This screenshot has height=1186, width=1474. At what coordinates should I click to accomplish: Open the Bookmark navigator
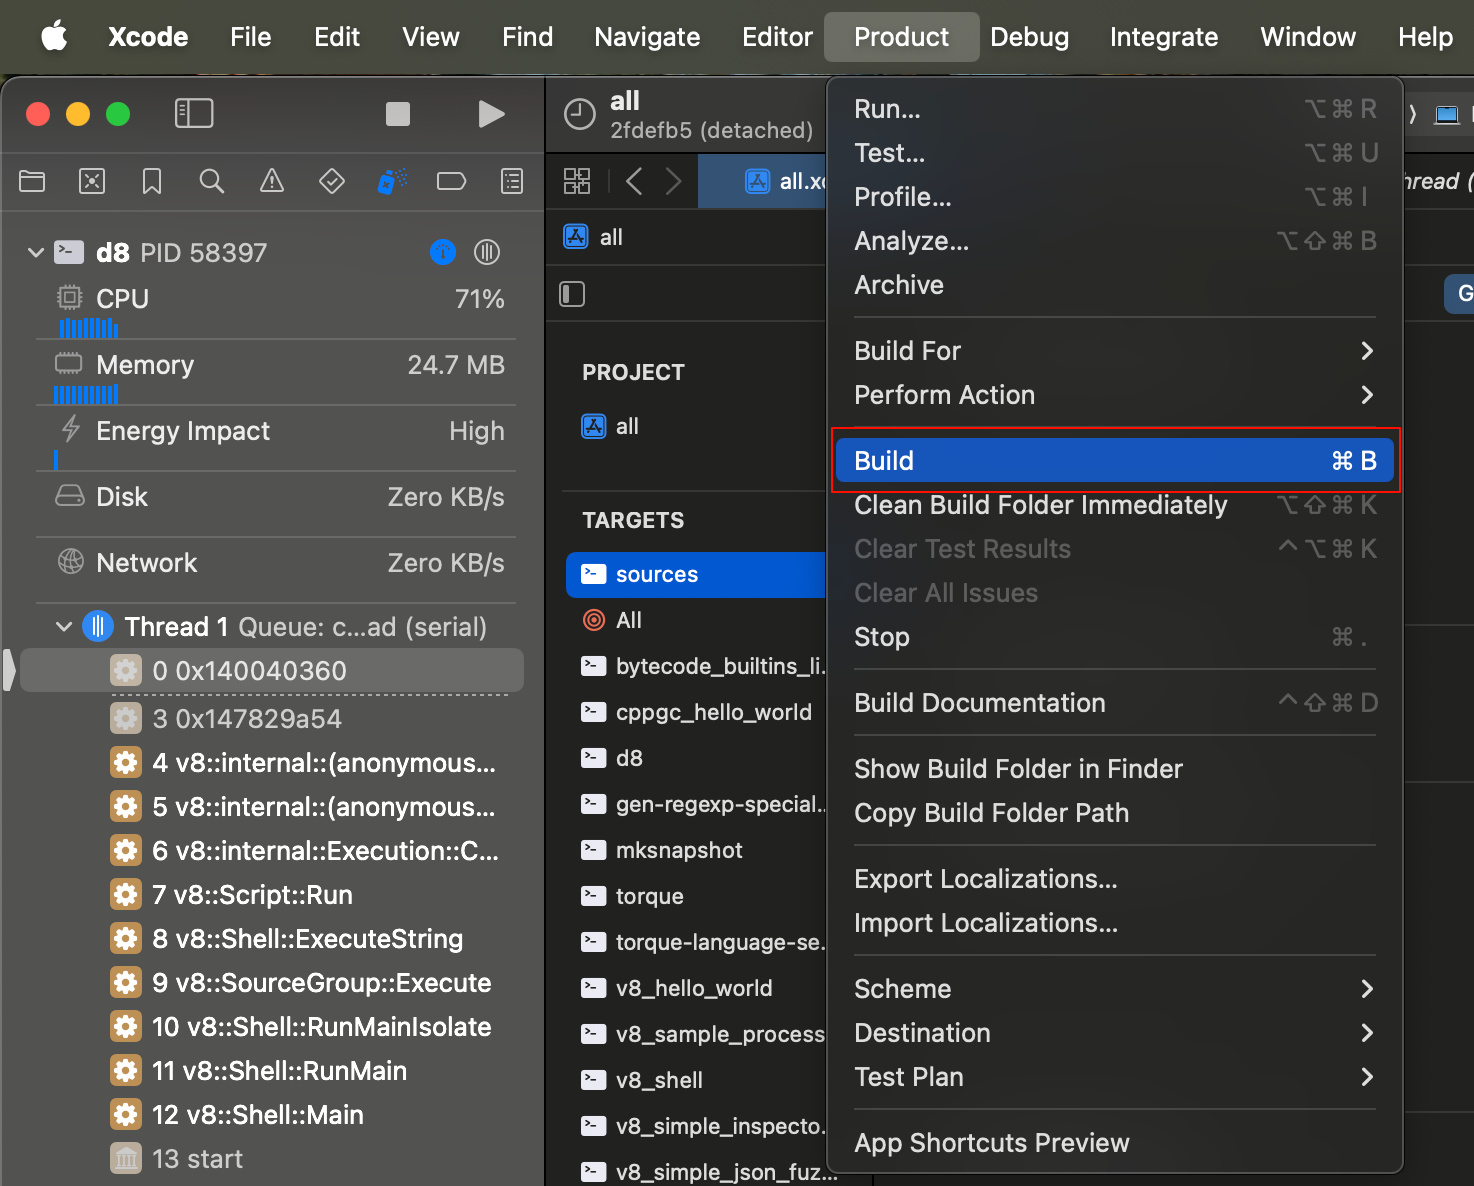pos(152,181)
